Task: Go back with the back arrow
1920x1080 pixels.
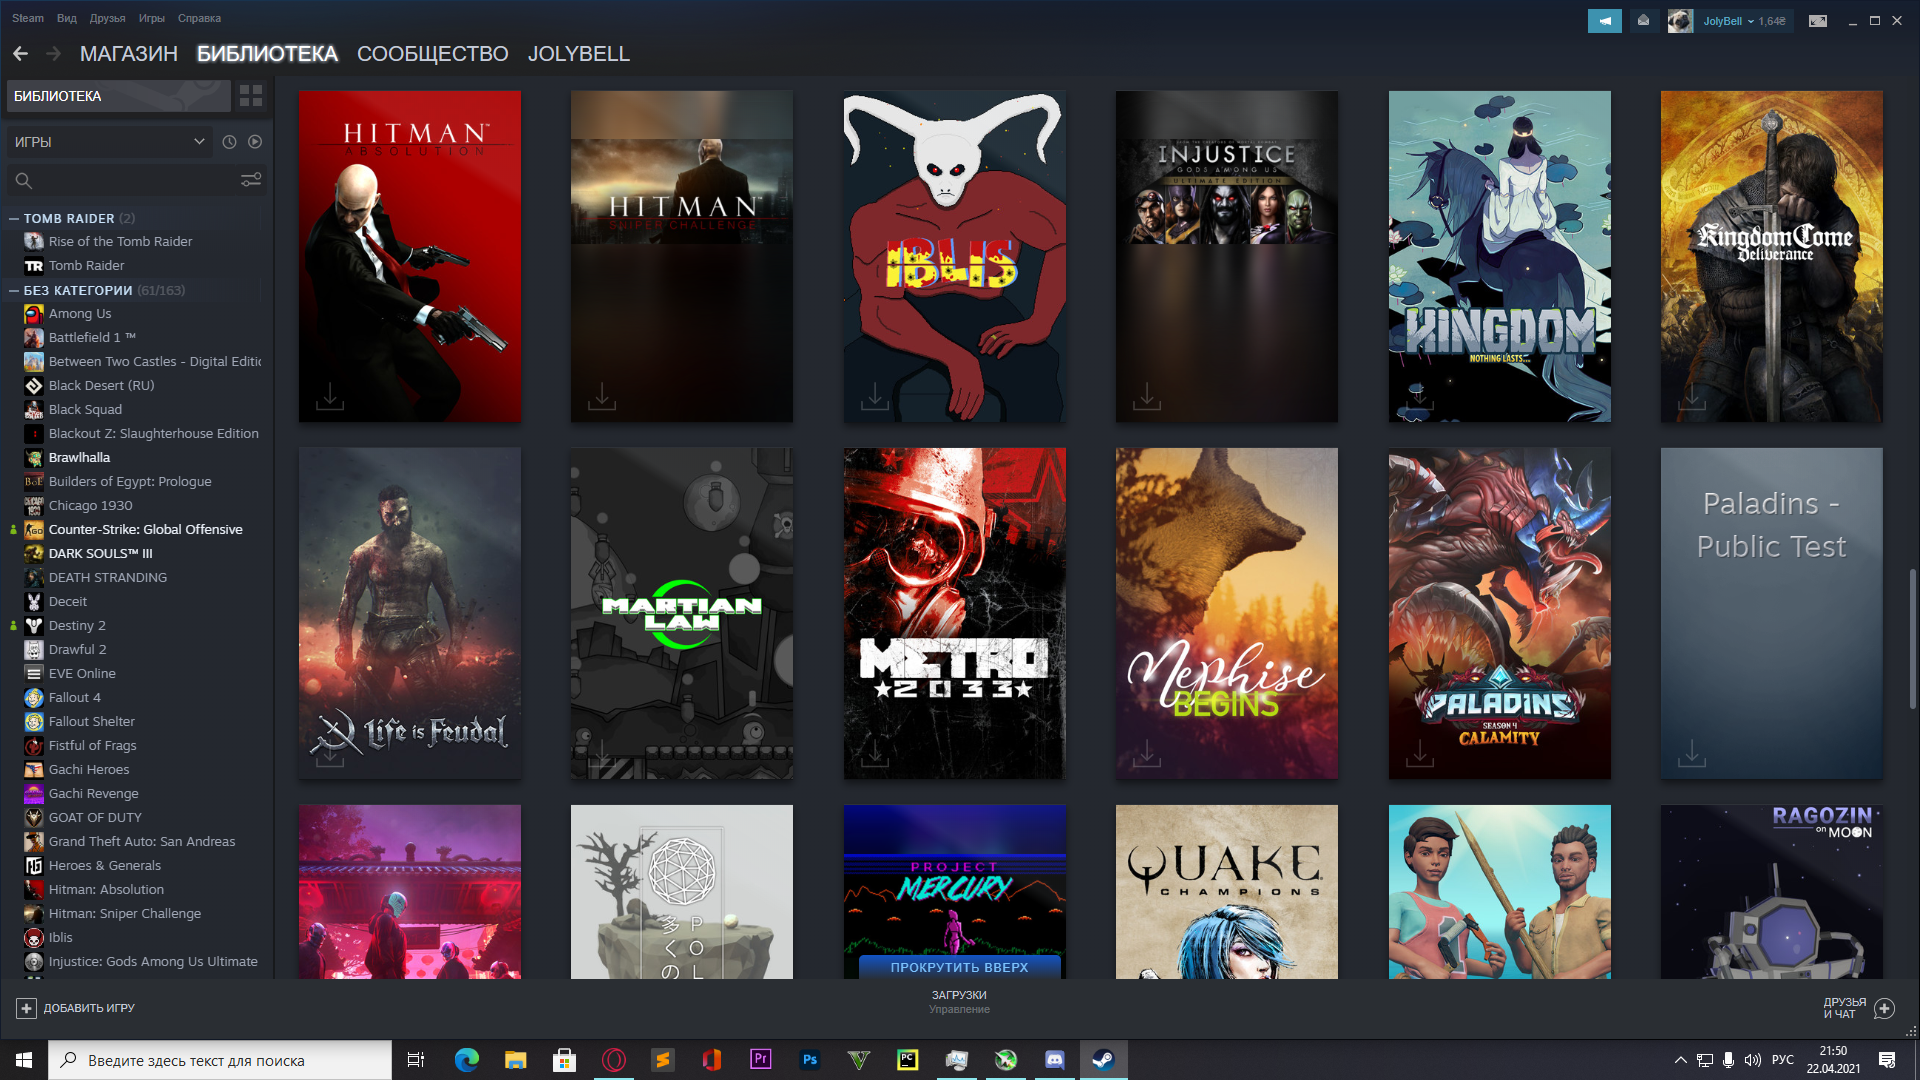Action: [x=20, y=54]
